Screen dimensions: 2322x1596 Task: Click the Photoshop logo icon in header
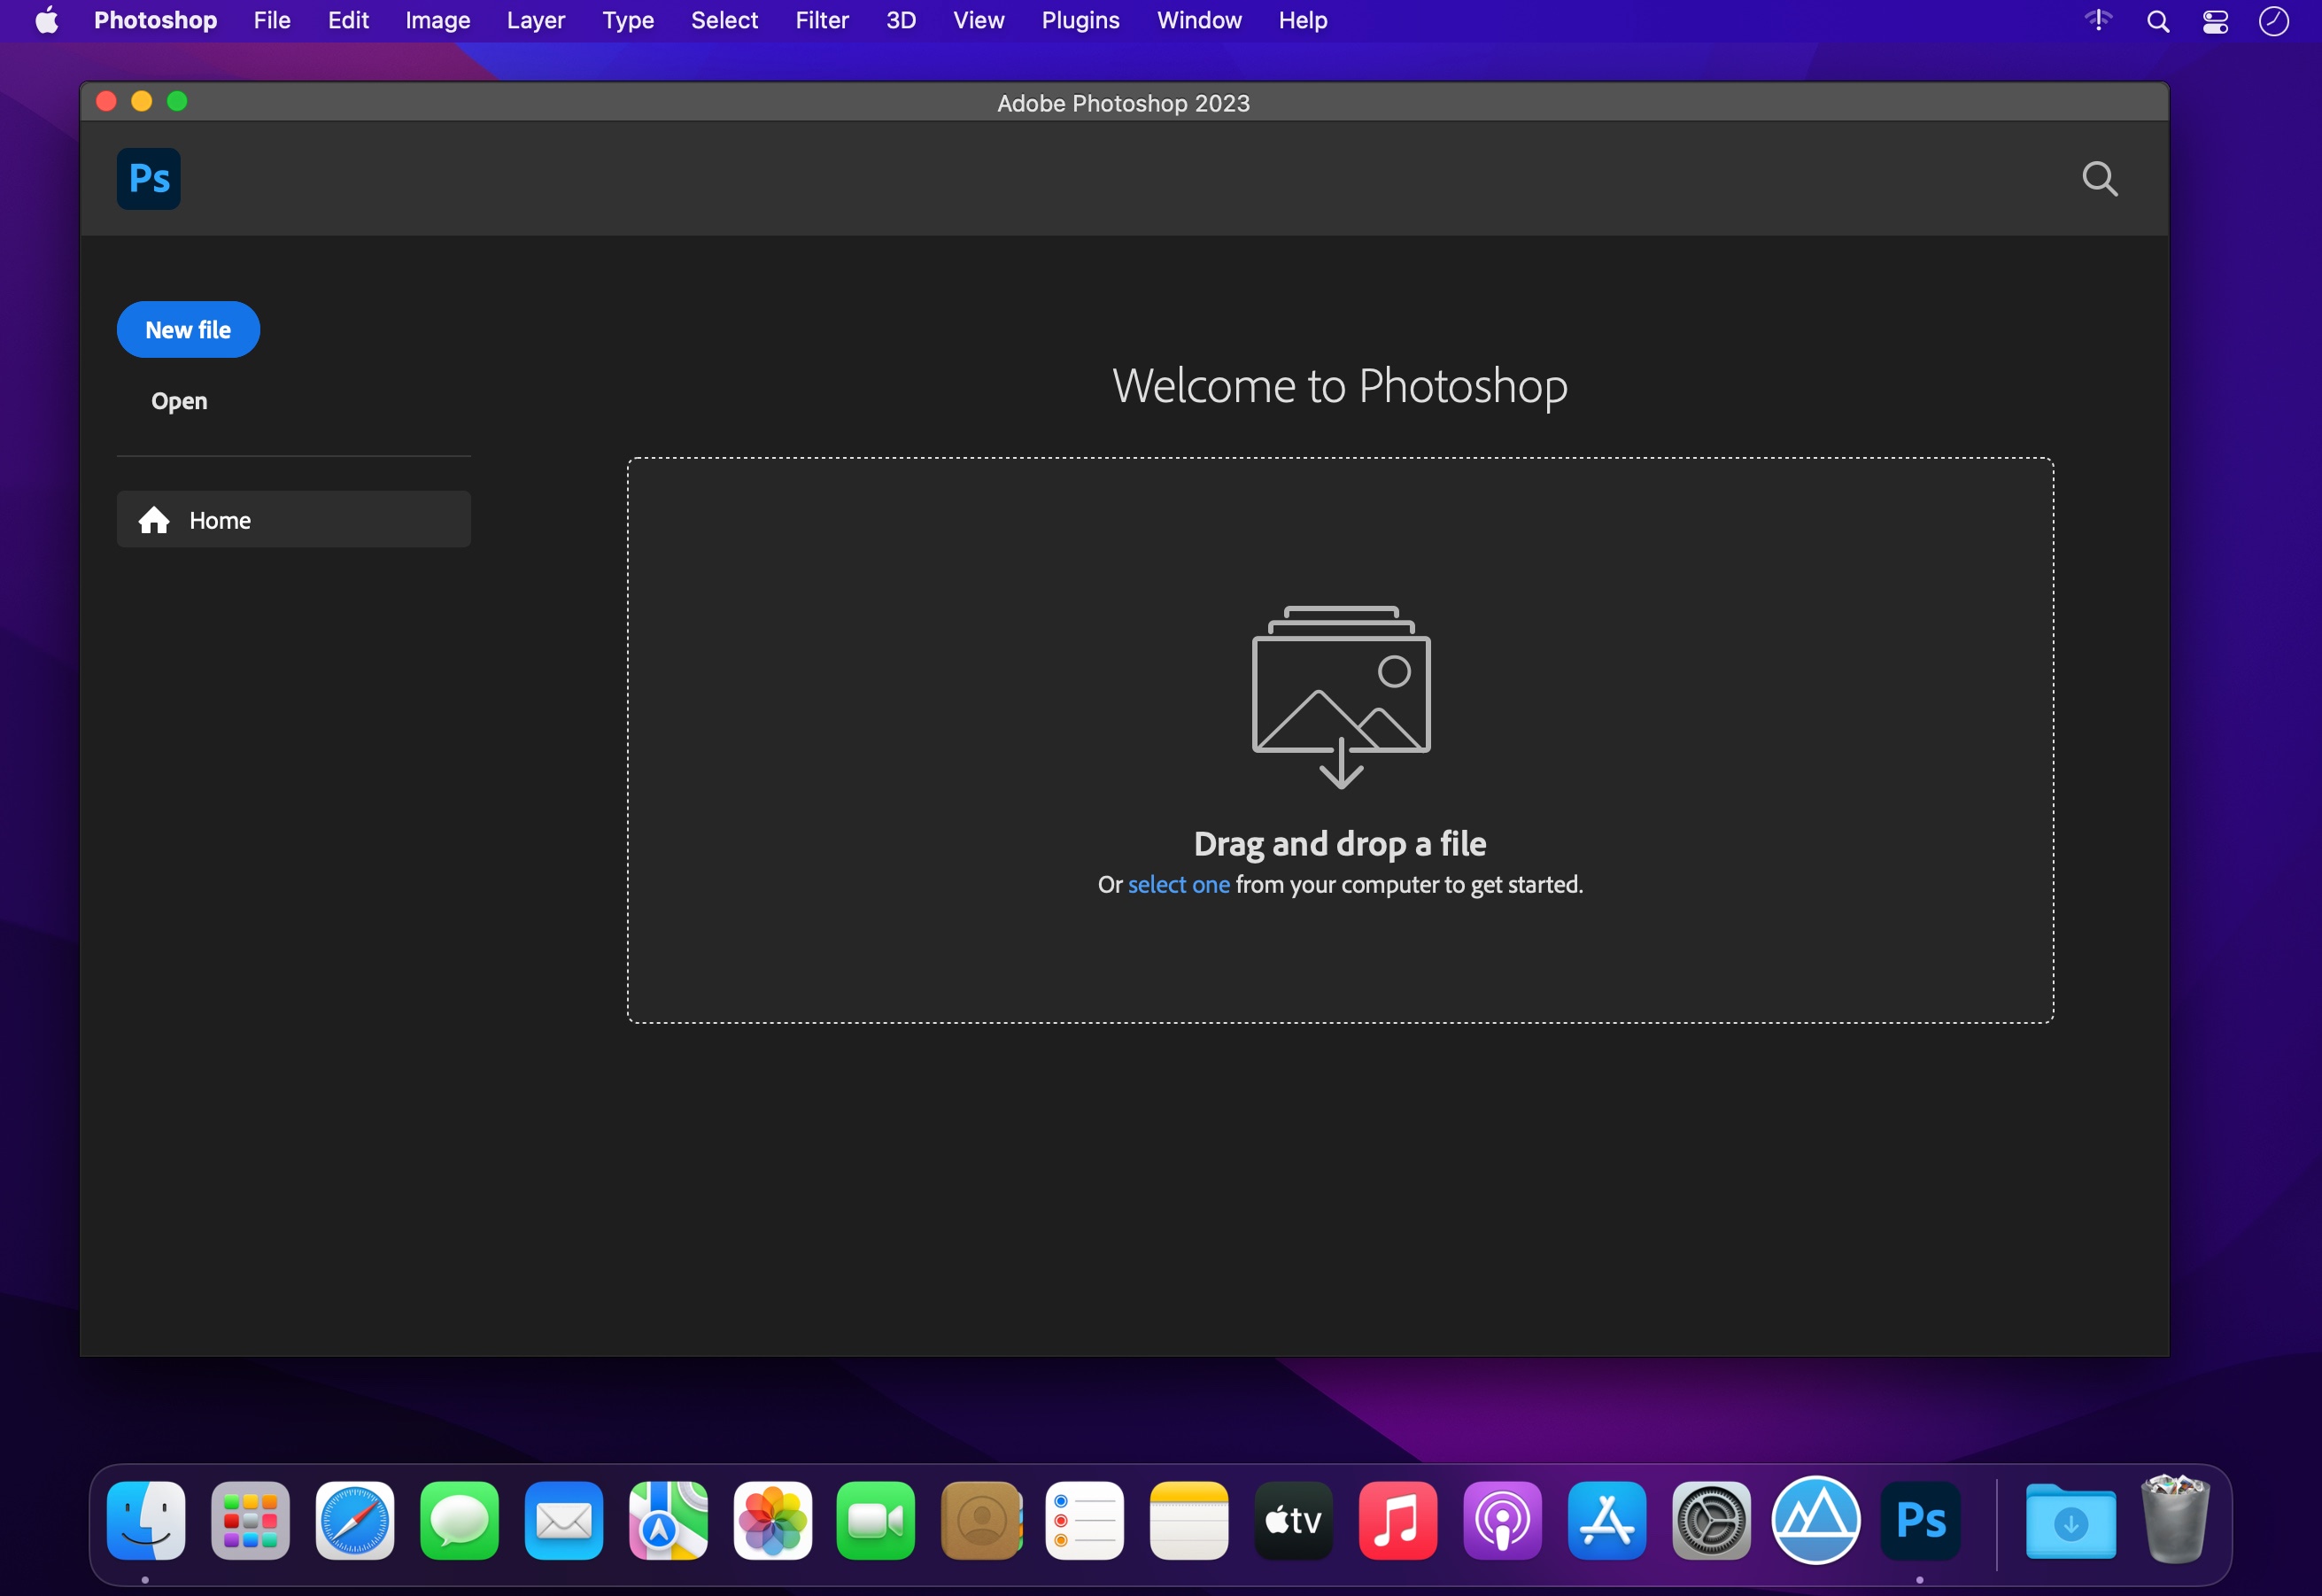[150, 178]
